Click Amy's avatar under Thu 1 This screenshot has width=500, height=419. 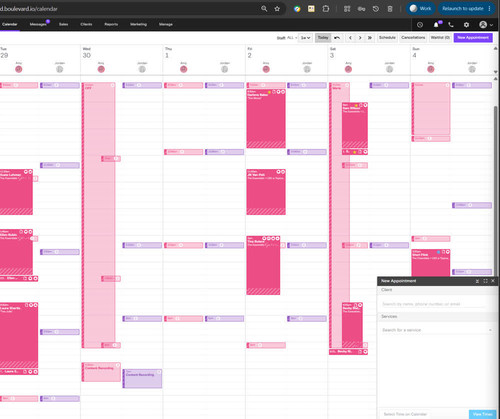[183, 69]
